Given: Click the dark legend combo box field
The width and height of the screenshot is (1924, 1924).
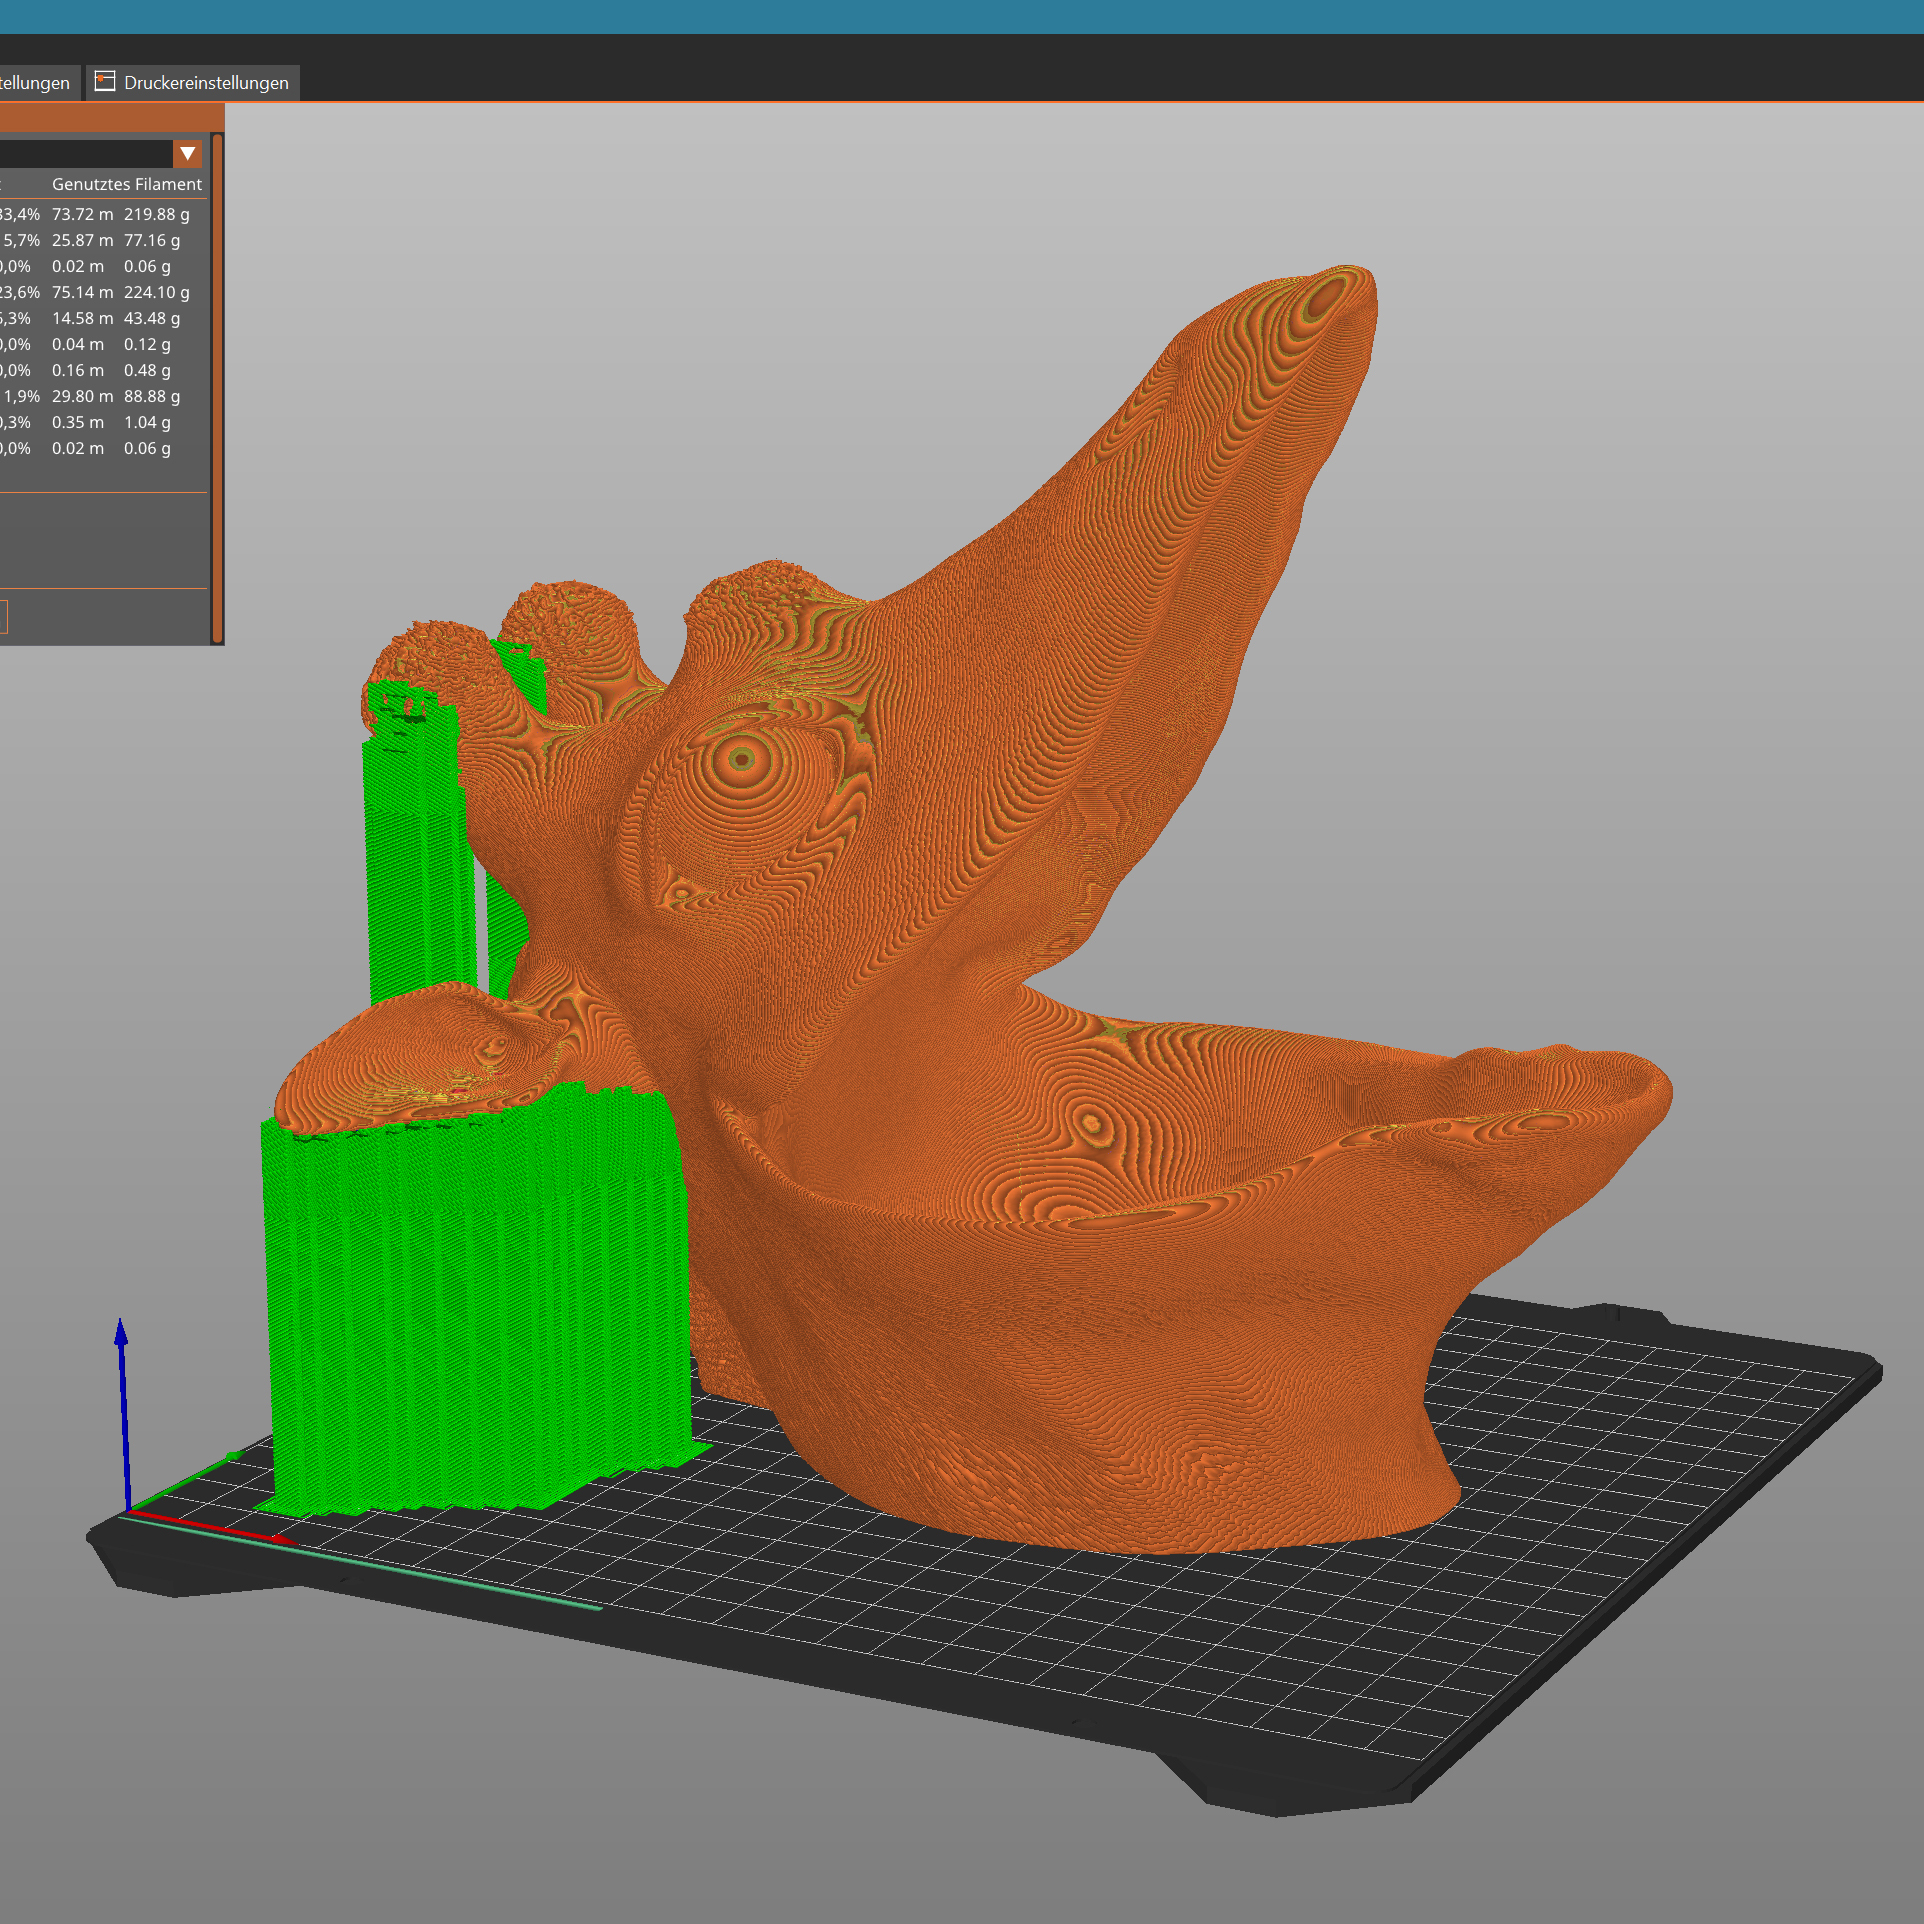Looking at the screenshot, I should (85, 154).
